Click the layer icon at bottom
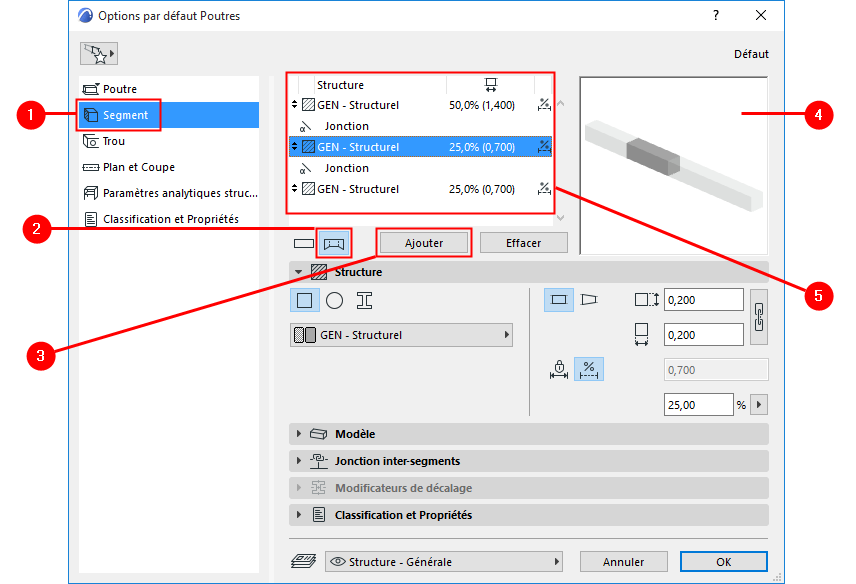856x584 pixels. (304, 561)
